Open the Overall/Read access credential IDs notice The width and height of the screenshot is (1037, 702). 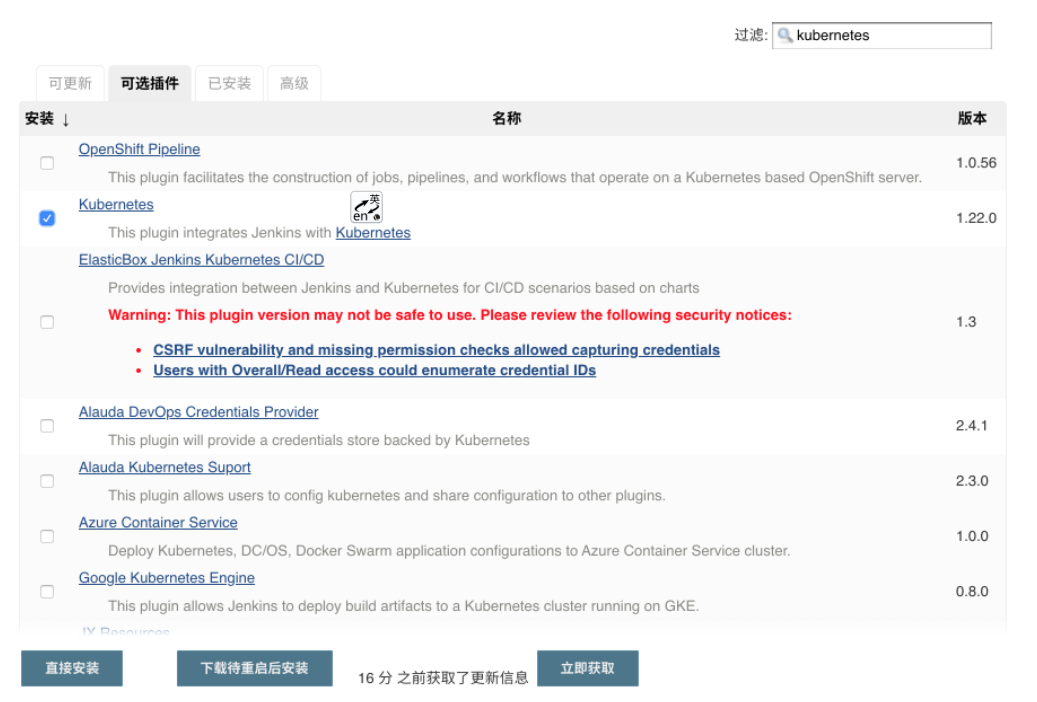coord(374,371)
